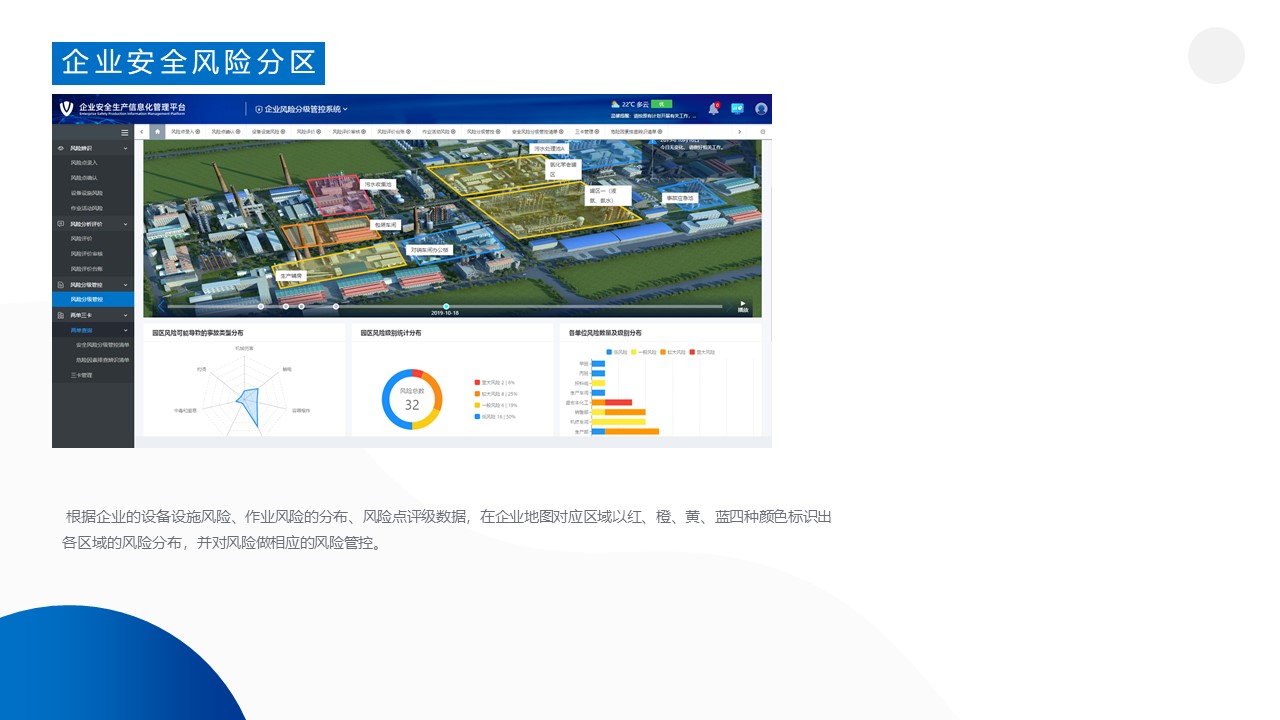Click the 2019-10-18 timeline marker
This screenshot has height=720, width=1280.
tap(446, 307)
